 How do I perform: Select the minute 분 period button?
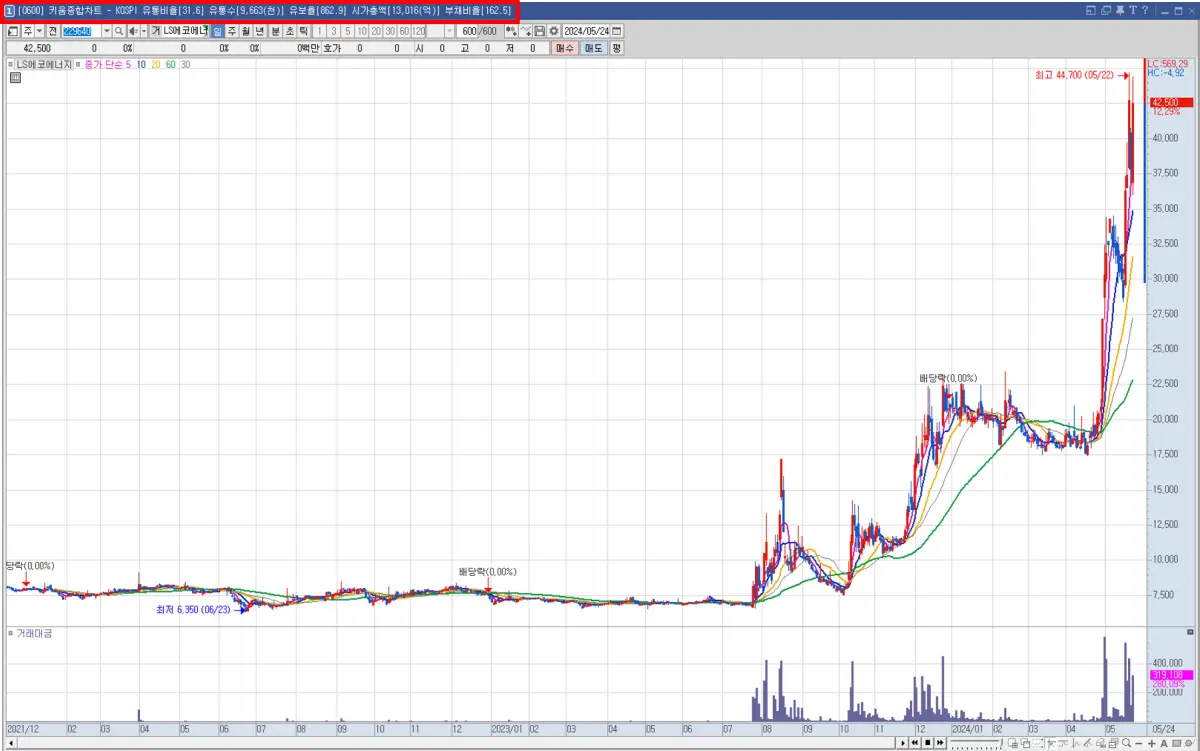coord(275,31)
